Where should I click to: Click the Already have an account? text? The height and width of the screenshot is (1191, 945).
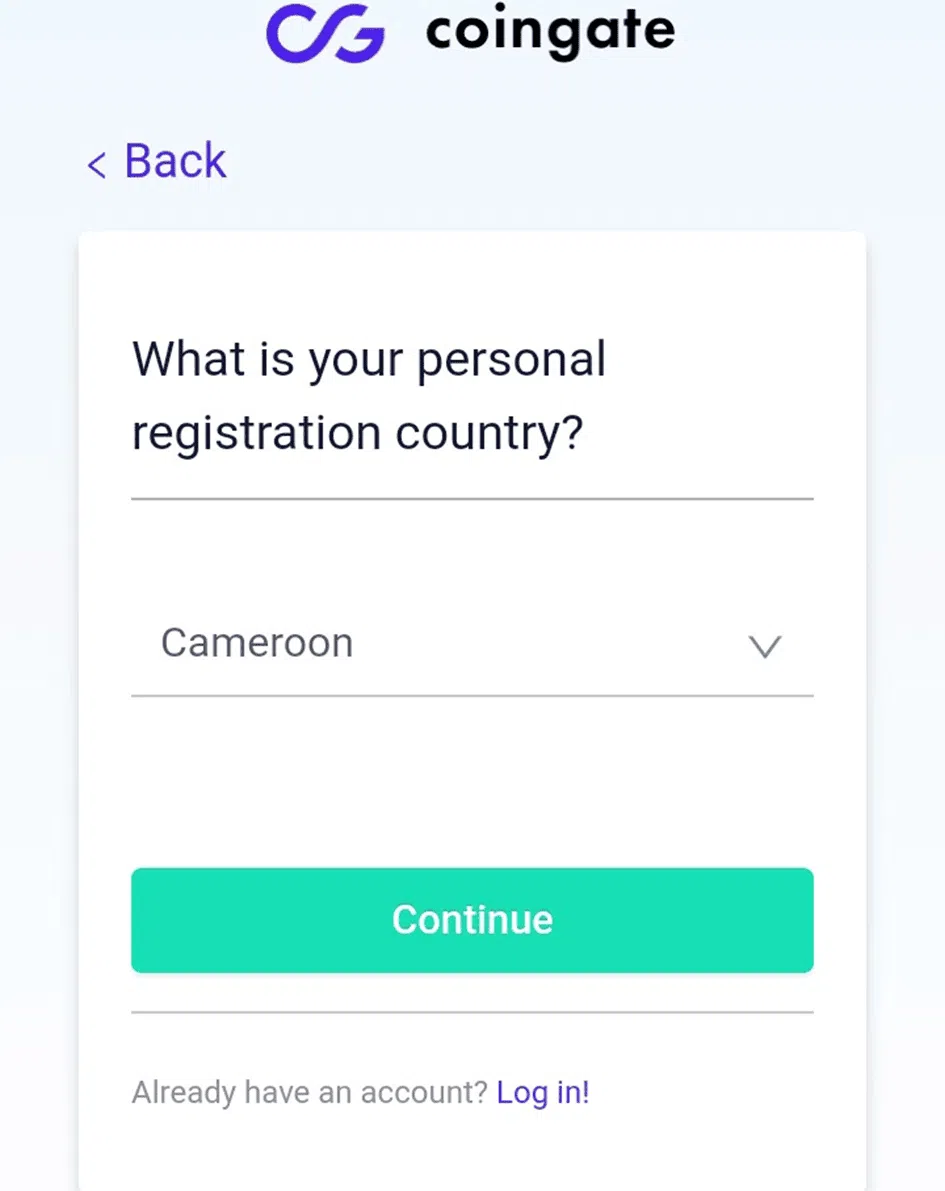coord(309,1092)
